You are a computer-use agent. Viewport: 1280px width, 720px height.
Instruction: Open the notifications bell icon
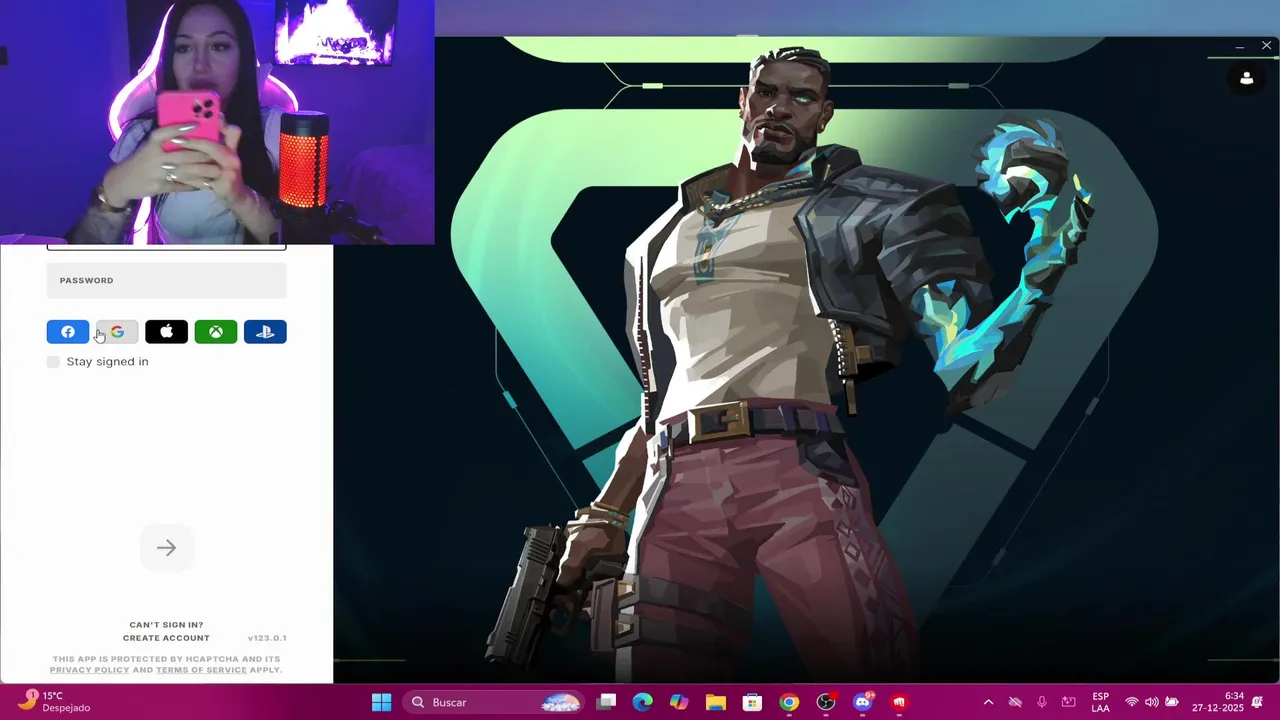pyautogui.click(x=1258, y=702)
